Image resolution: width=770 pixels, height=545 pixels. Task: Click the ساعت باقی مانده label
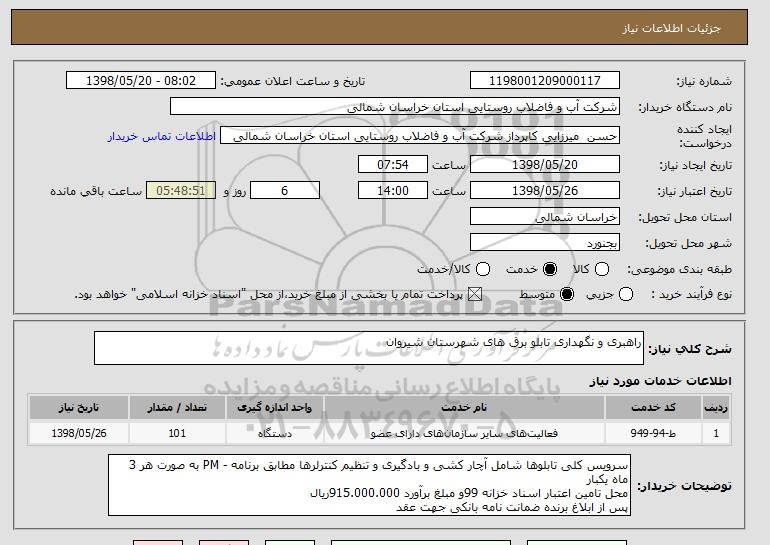click(x=96, y=191)
